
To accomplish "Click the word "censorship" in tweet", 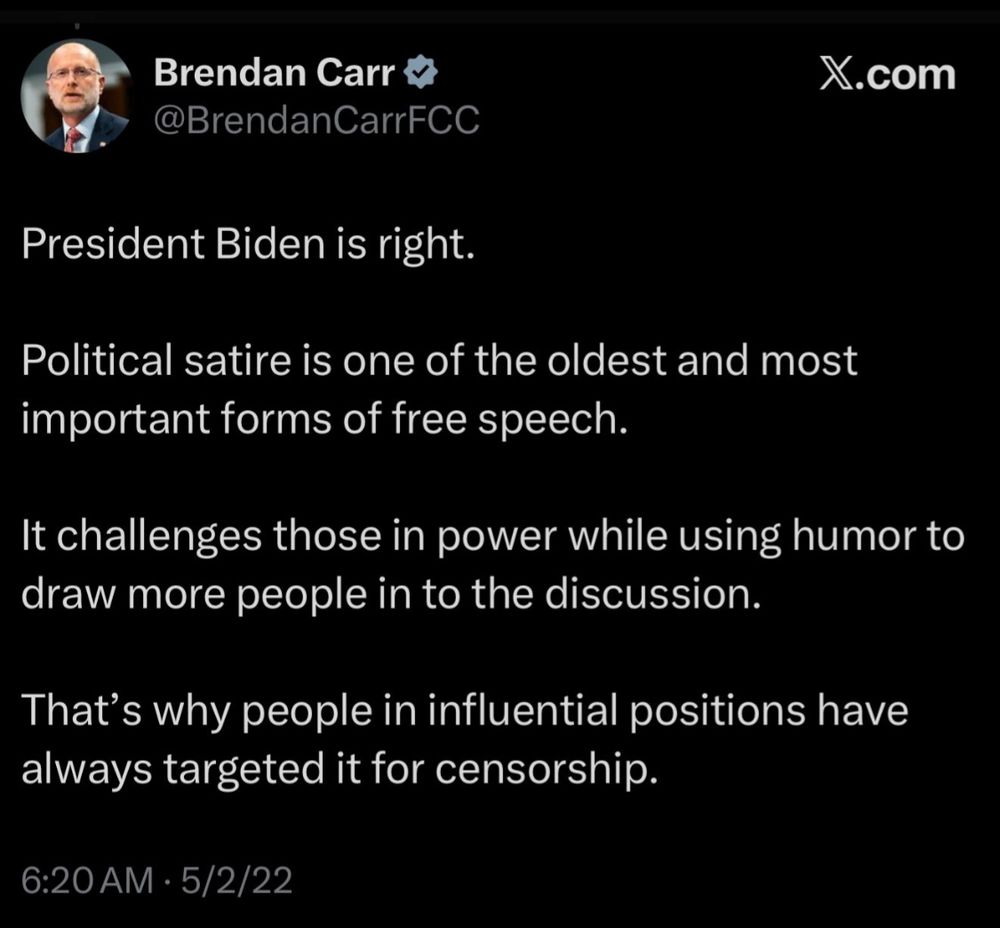I will click(x=547, y=769).
